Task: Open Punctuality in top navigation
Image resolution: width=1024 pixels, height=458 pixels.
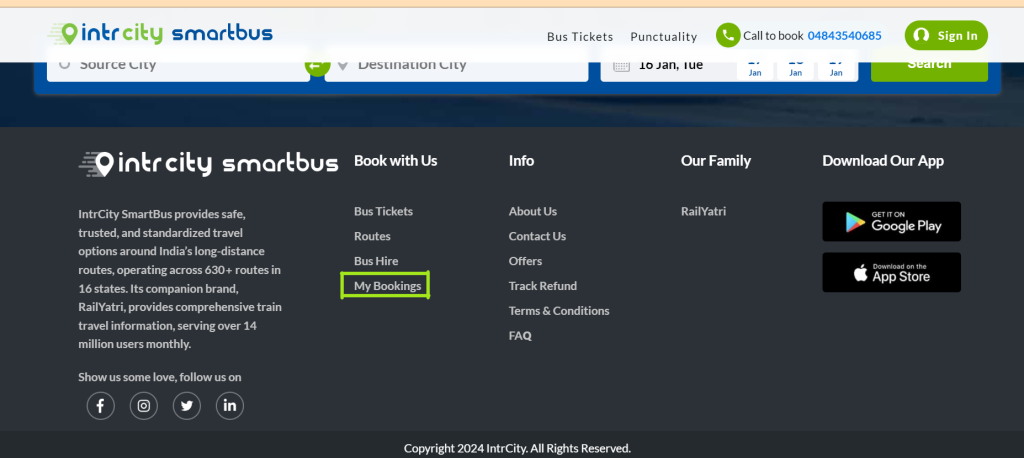Action: [664, 37]
